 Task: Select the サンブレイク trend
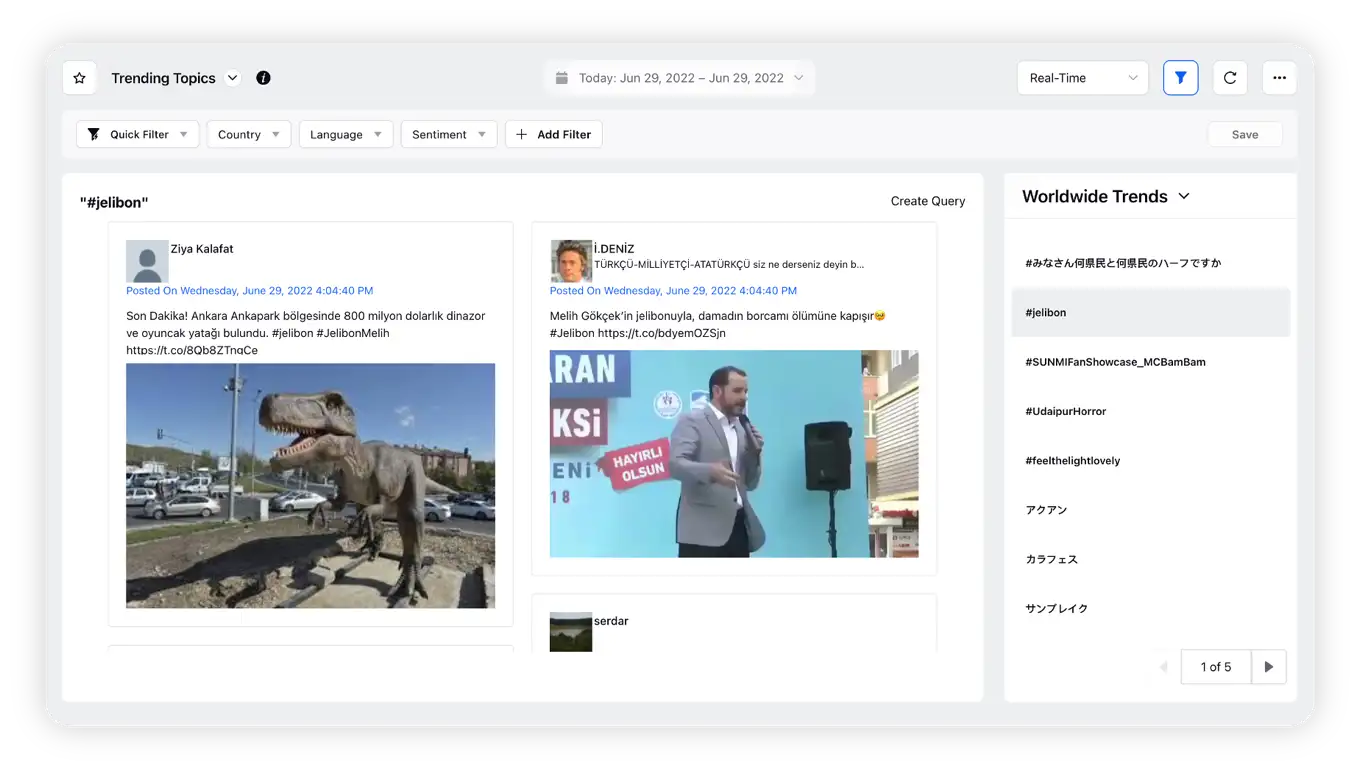click(x=1151, y=608)
